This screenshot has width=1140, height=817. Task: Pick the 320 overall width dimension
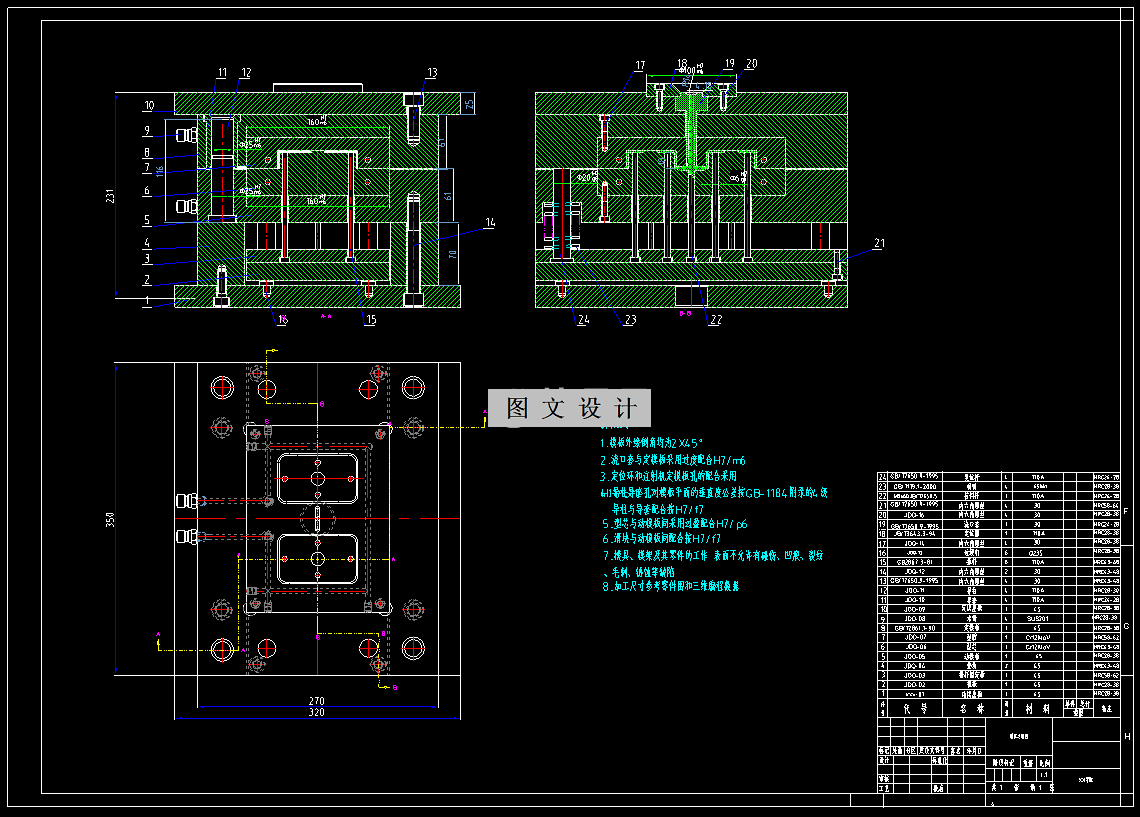coord(316,712)
